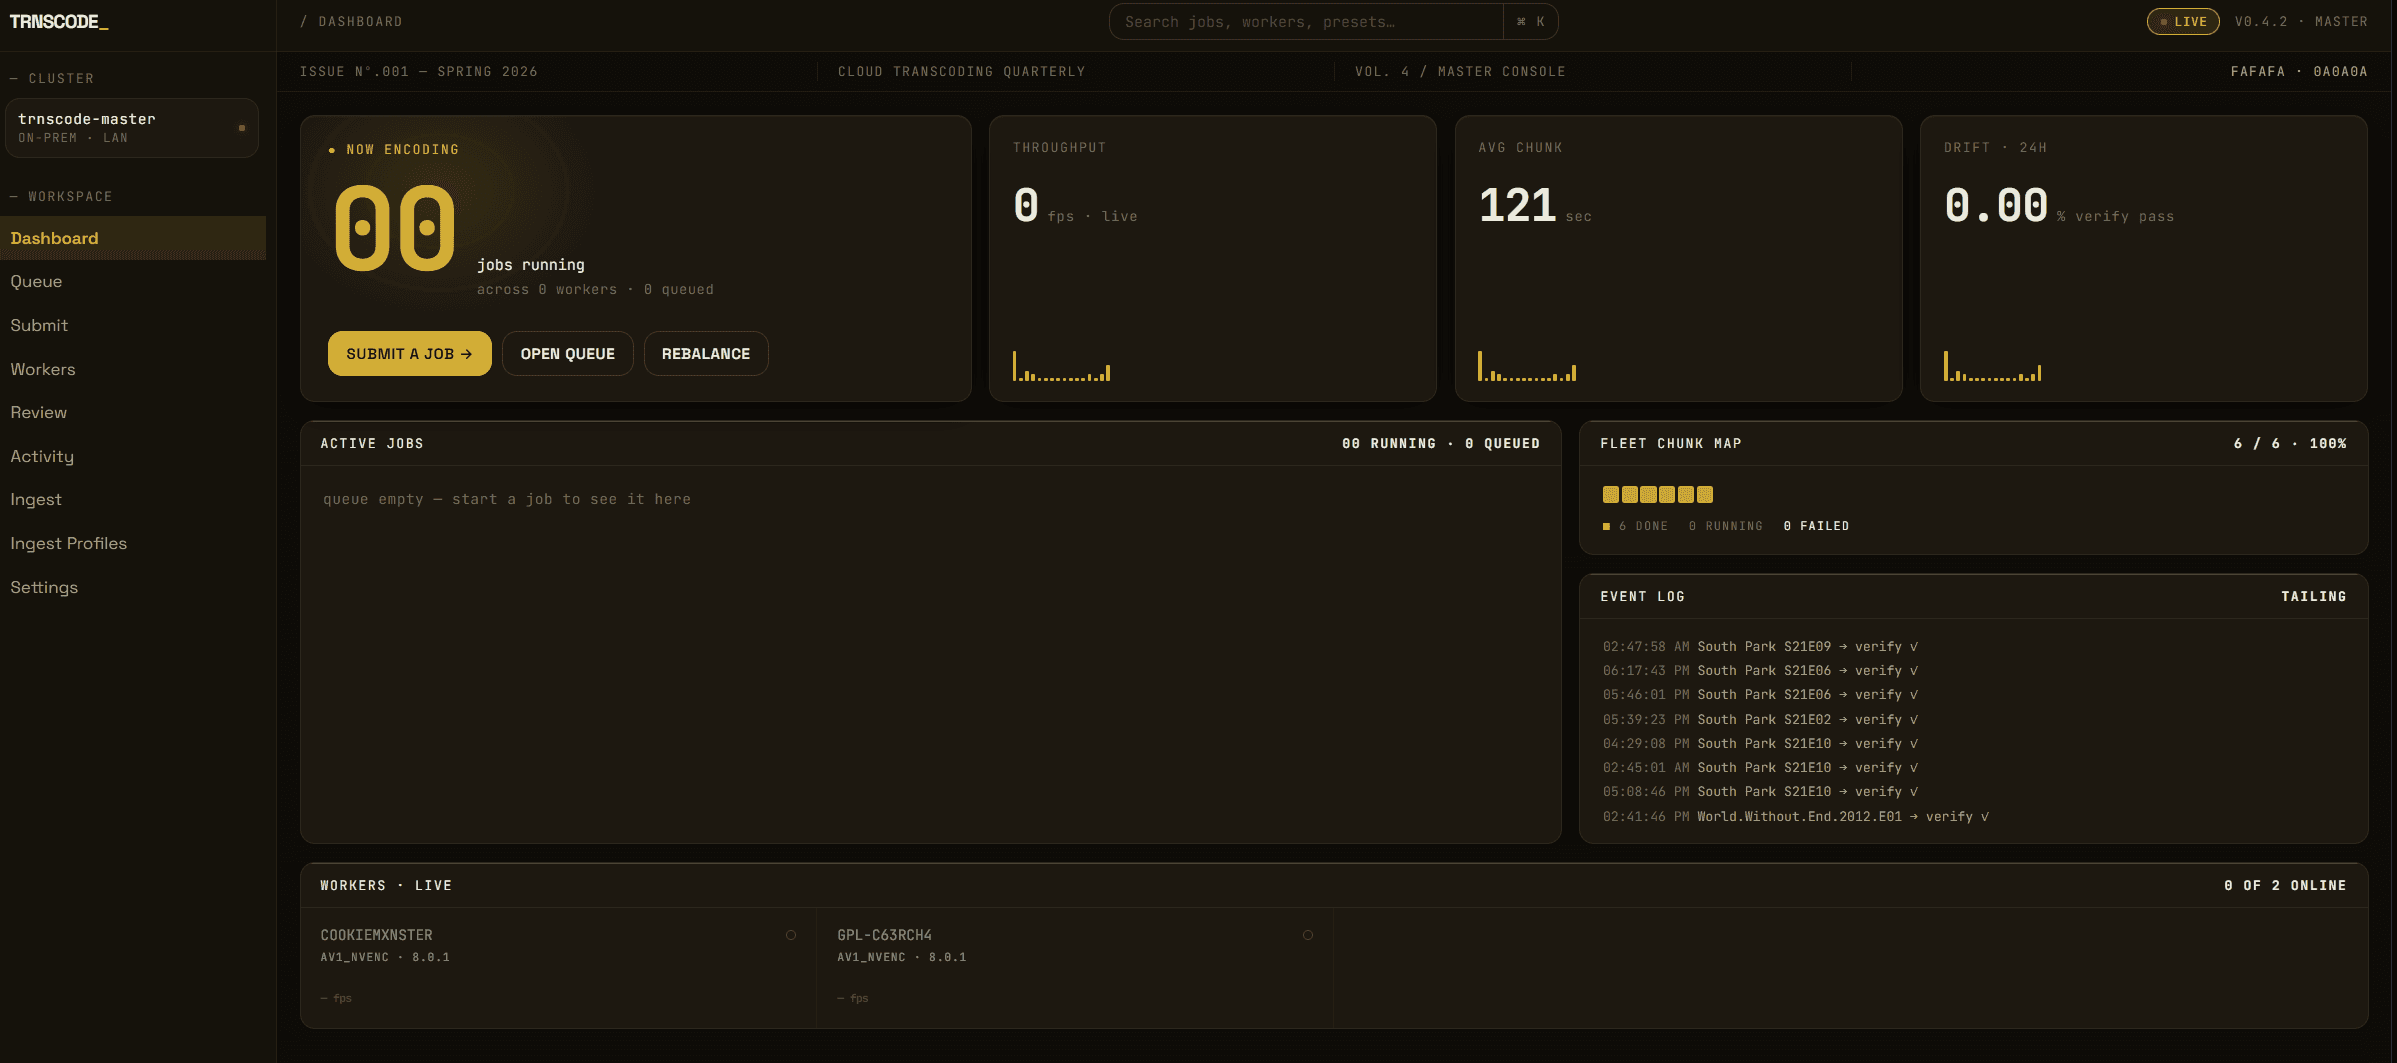
Task: Open the trnscode-master cluster selector
Action: (x=132, y=128)
